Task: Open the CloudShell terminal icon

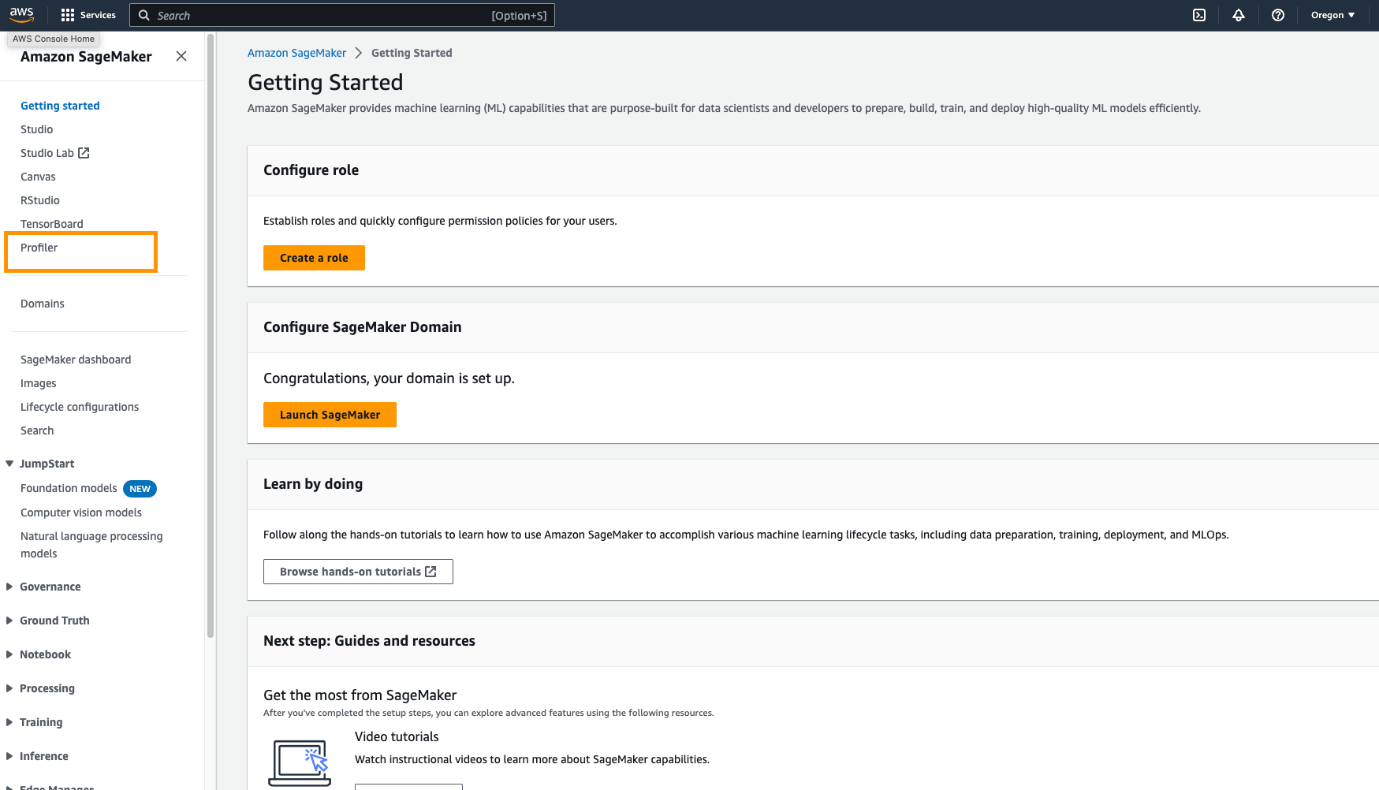Action: pyautogui.click(x=1199, y=15)
